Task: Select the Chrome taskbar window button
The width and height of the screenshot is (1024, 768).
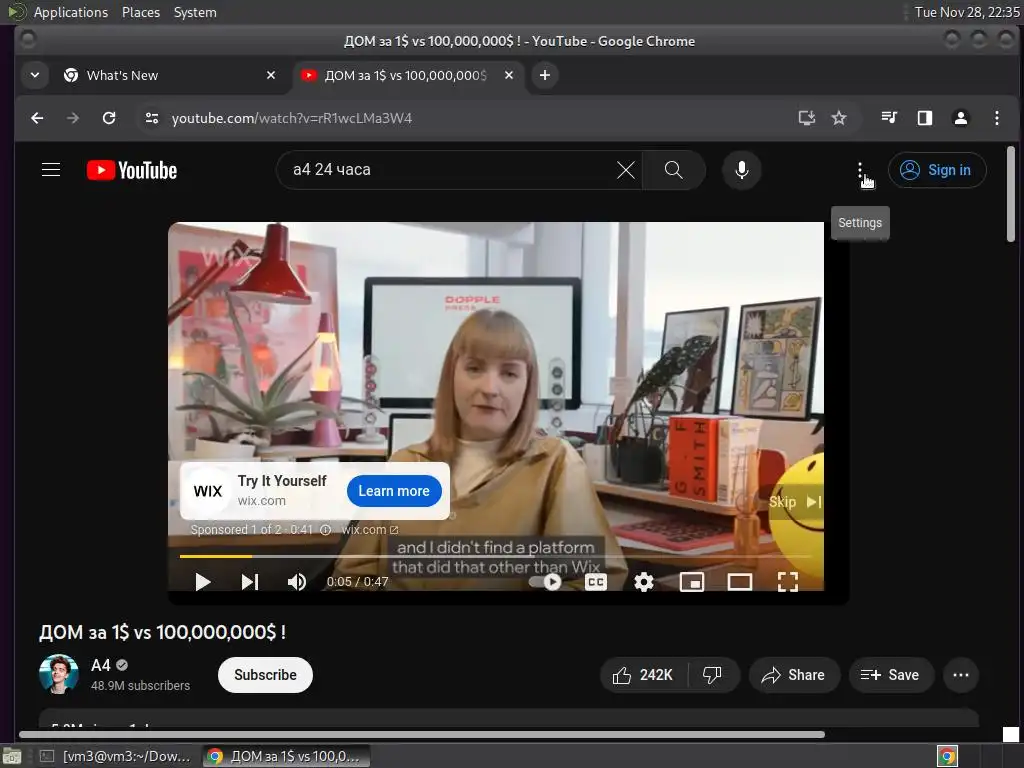Action: click(285, 756)
